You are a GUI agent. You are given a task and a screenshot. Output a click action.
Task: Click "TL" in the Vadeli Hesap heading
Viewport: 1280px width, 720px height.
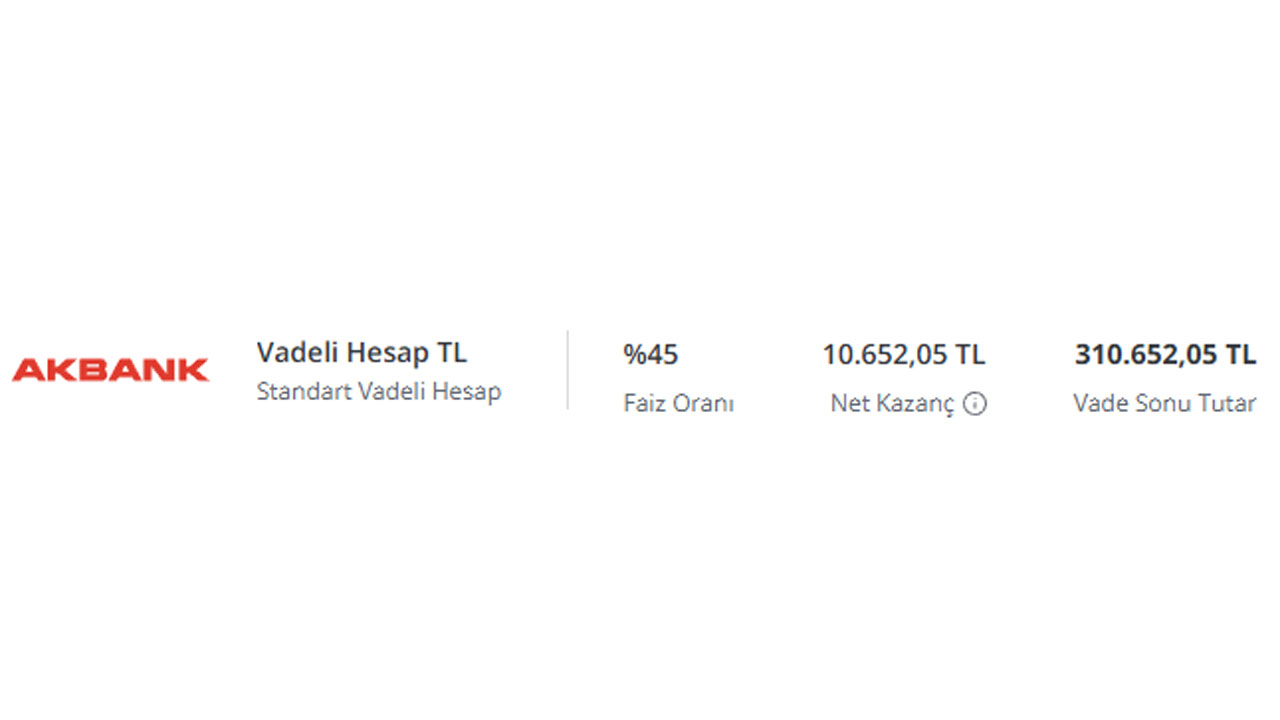[451, 353]
